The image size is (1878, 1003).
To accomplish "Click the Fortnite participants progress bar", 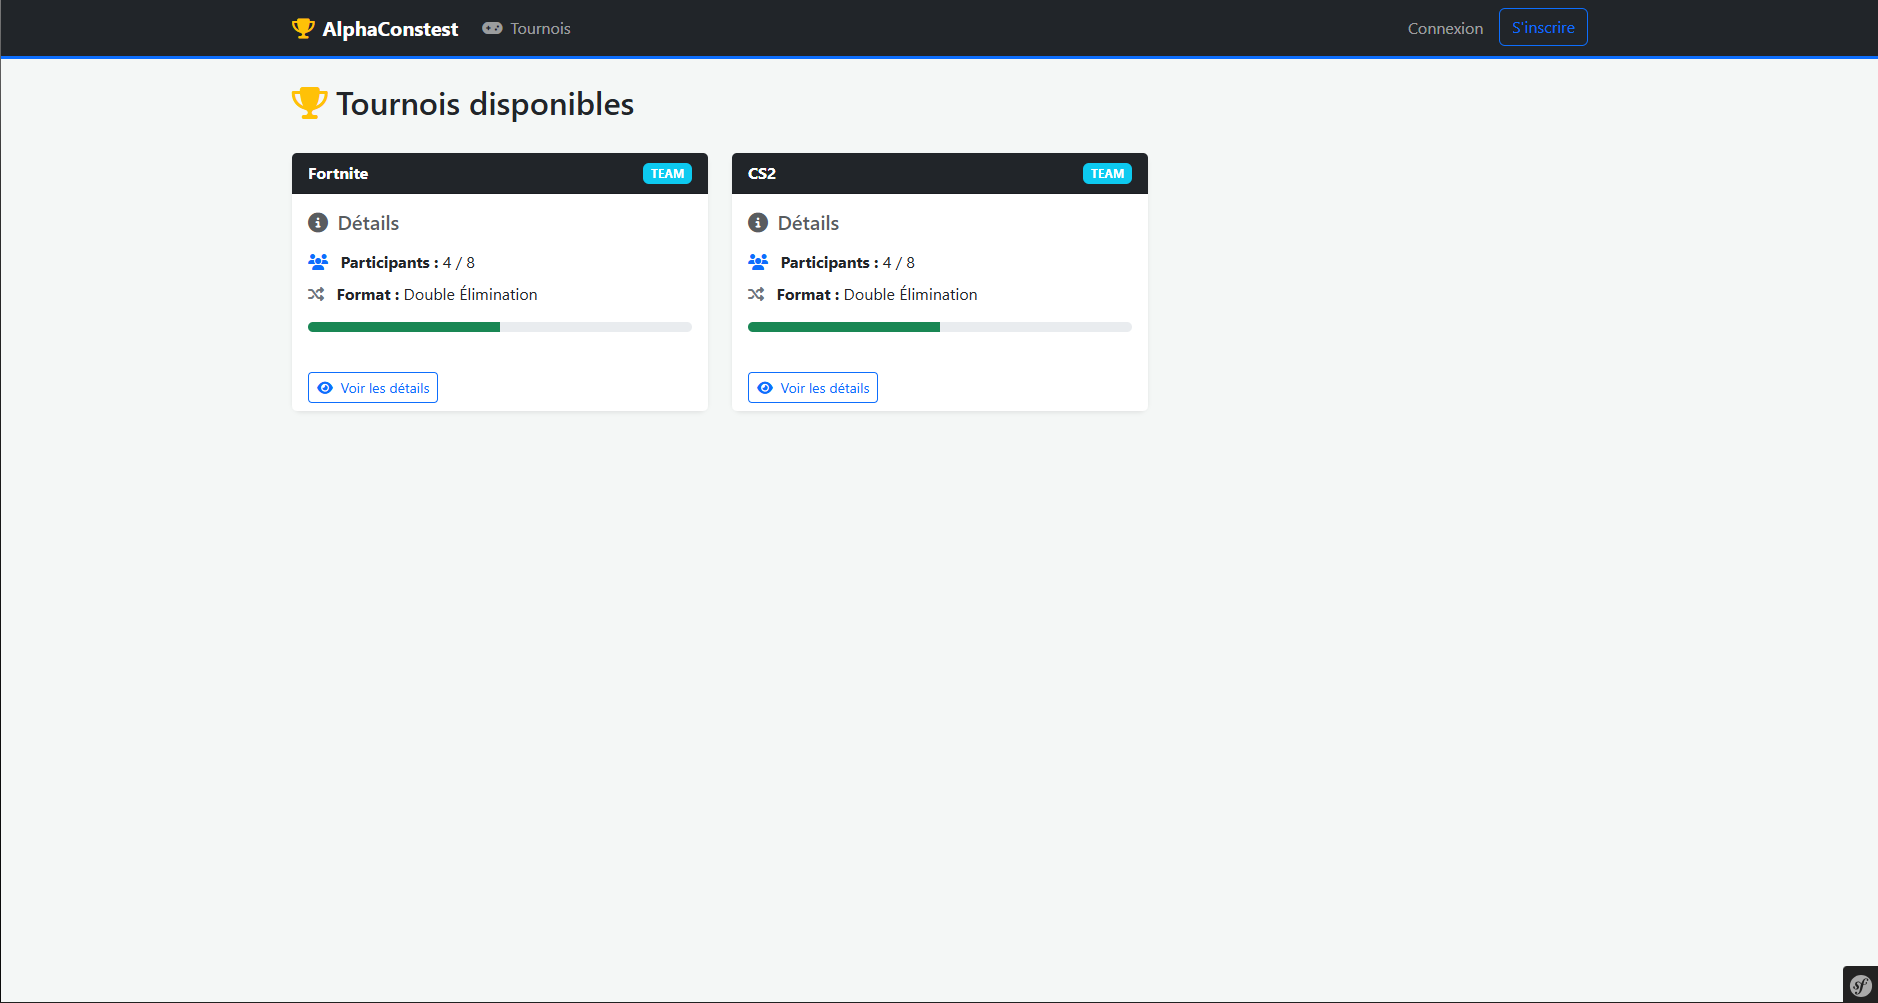I will click(500, 327).
